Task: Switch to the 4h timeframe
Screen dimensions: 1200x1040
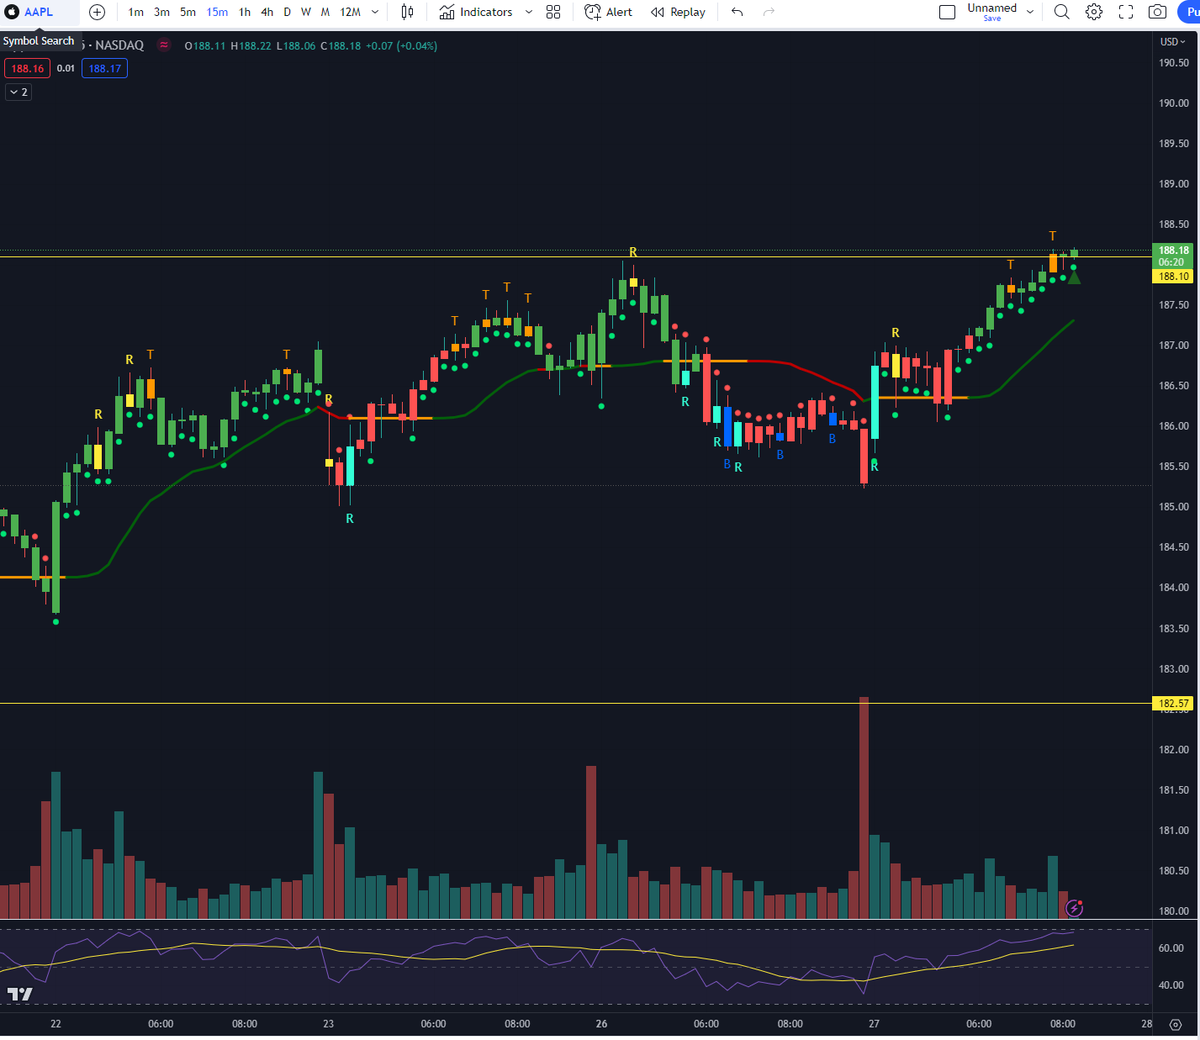Action: pos(267,12)
